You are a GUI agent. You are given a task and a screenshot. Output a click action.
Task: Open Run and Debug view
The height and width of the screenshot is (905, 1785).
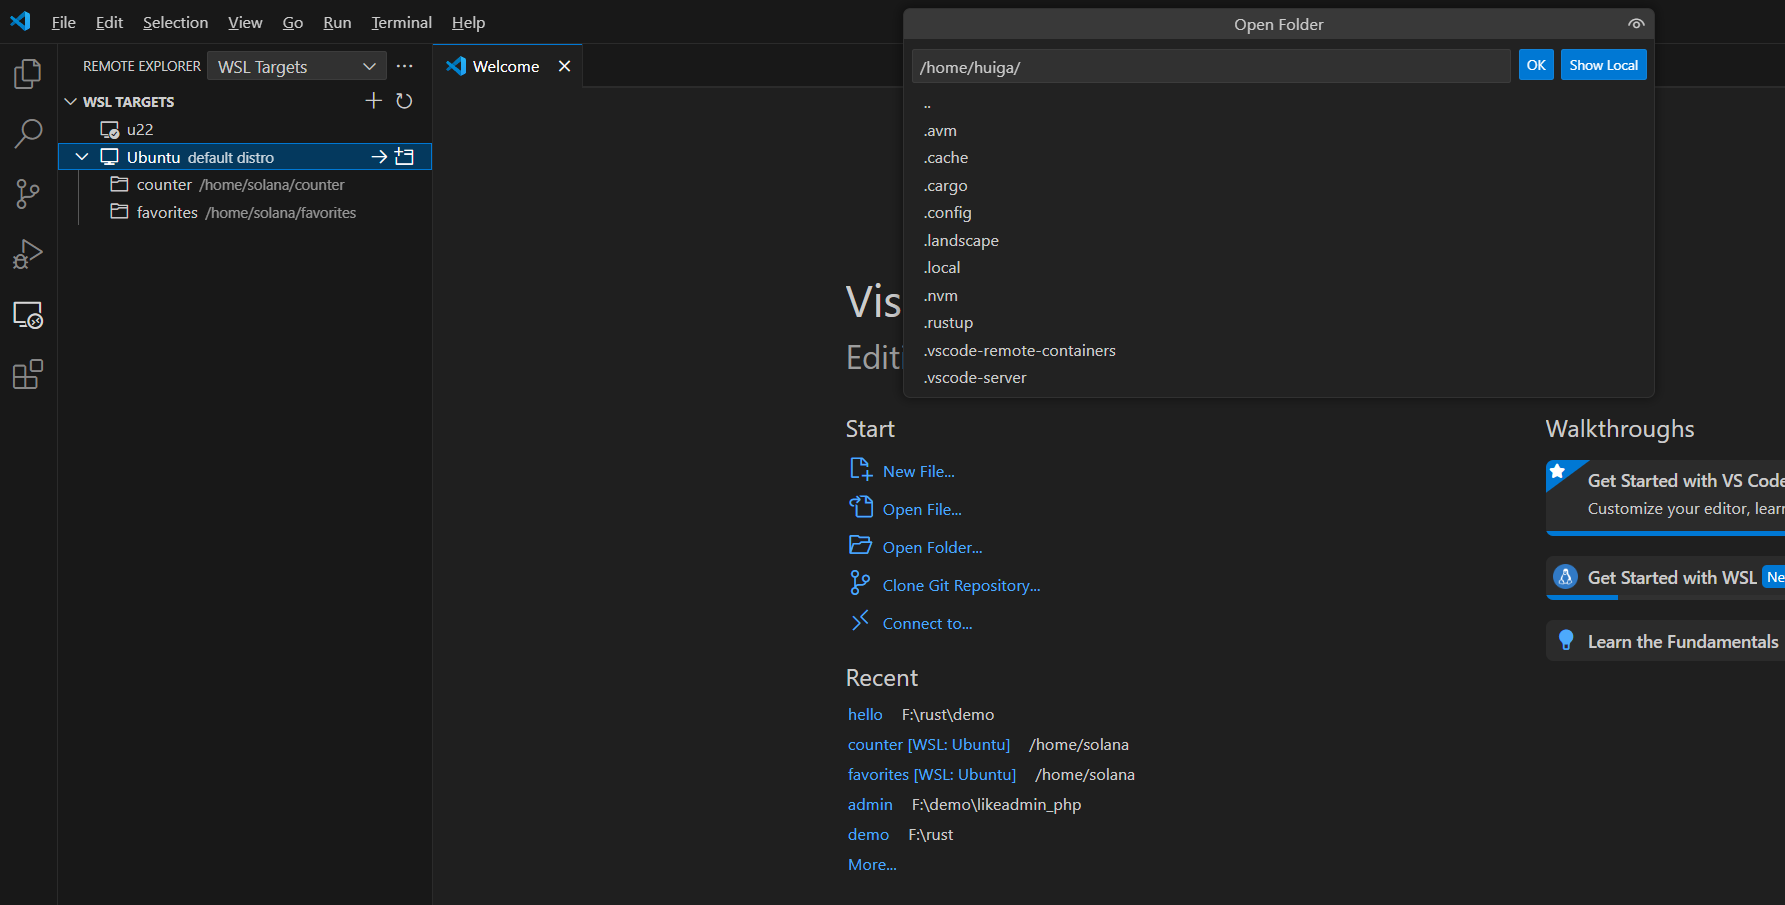click(28, 254)
